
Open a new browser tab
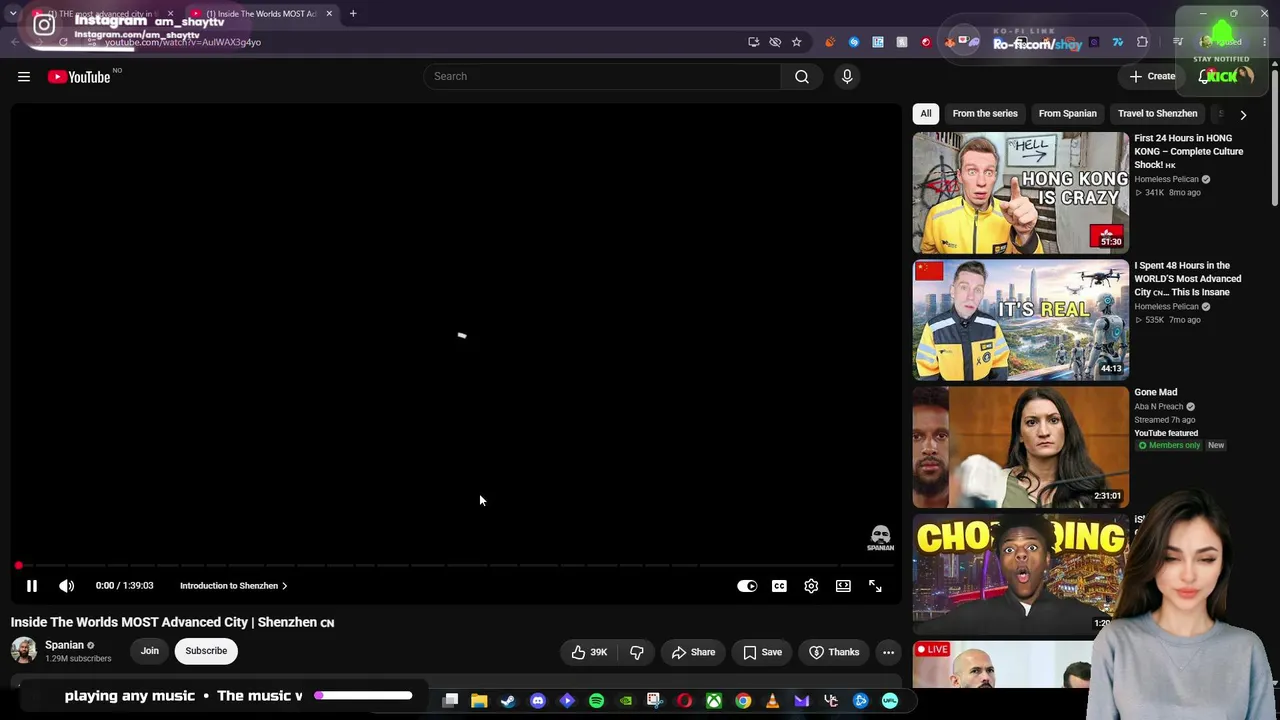coord(353,14)
